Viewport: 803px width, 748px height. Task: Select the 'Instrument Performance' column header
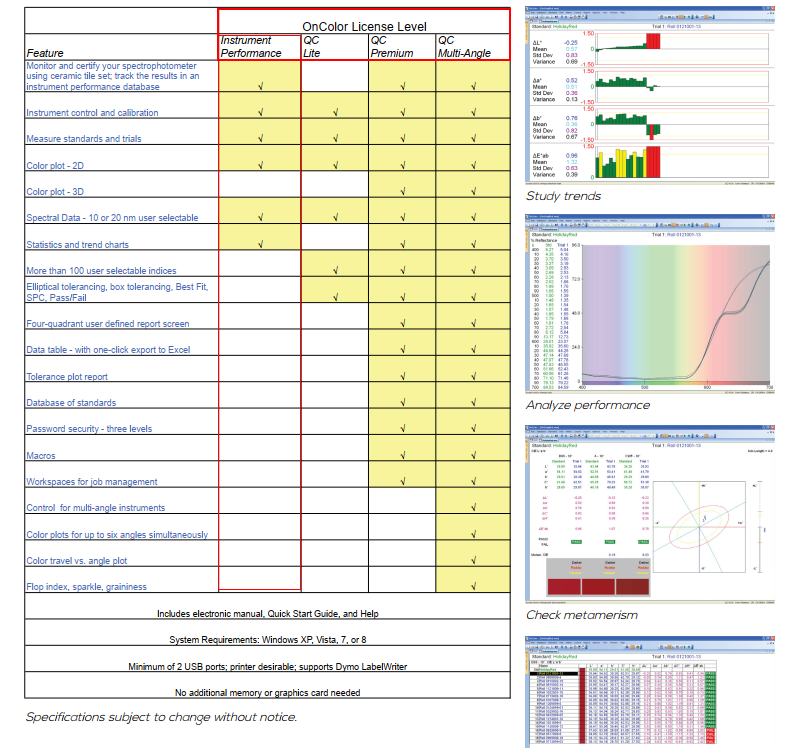(x=251, y=47)
